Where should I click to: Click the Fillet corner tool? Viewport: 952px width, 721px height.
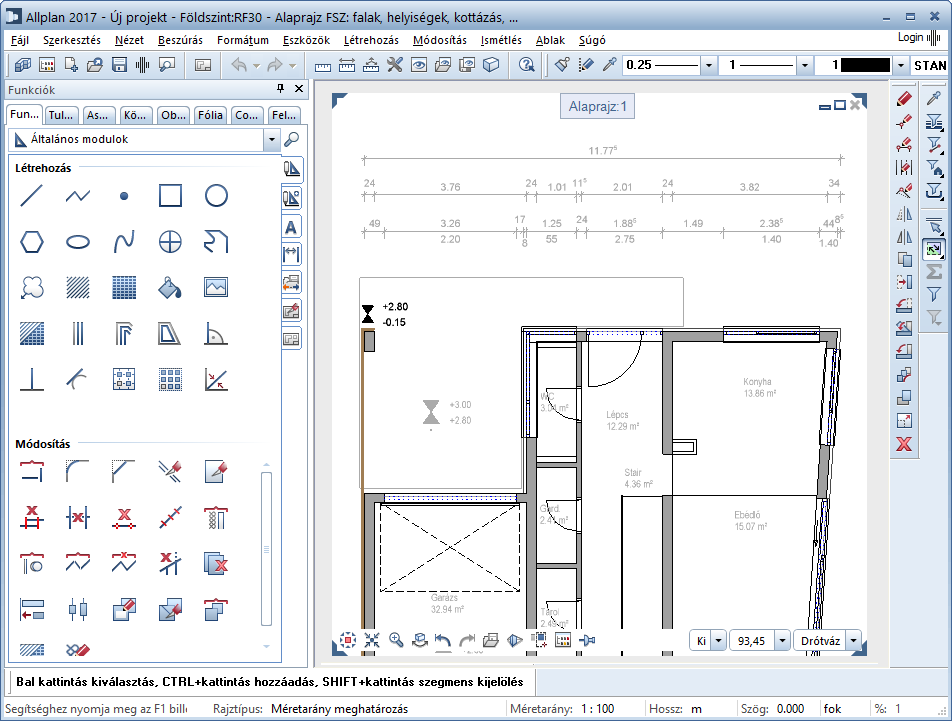click(x=78, y=472)
